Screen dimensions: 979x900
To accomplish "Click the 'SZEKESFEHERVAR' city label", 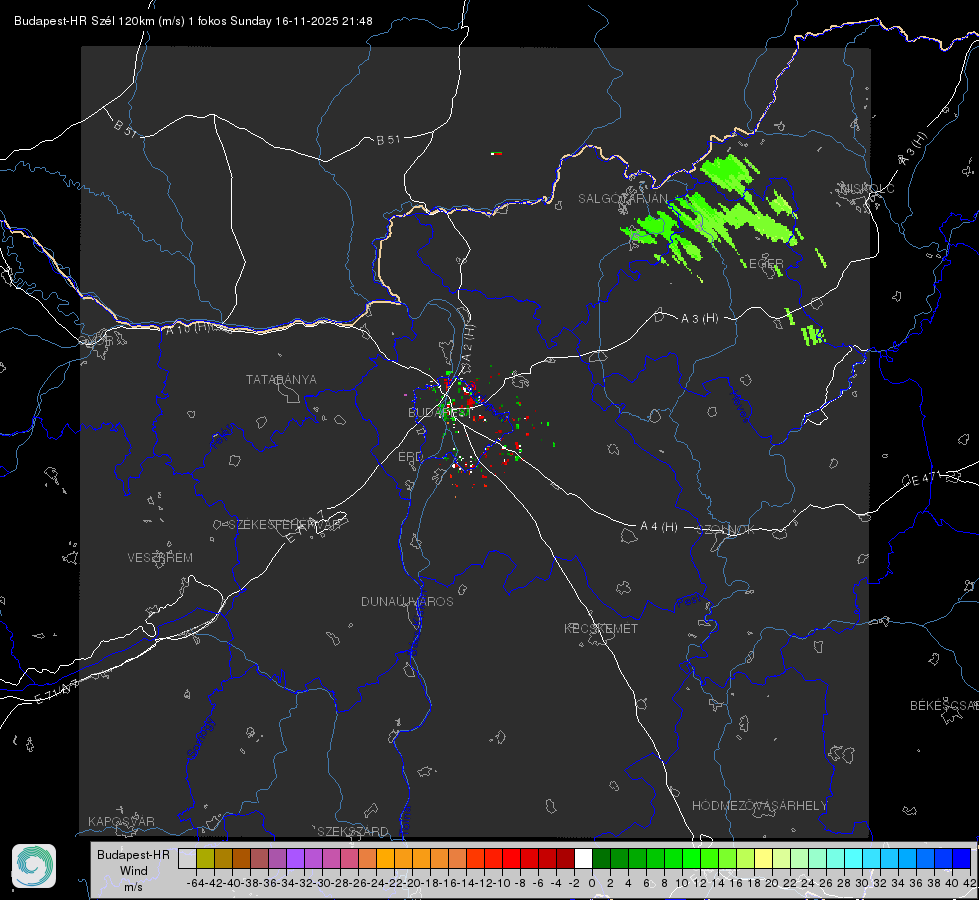I will [x=284, y=525].
